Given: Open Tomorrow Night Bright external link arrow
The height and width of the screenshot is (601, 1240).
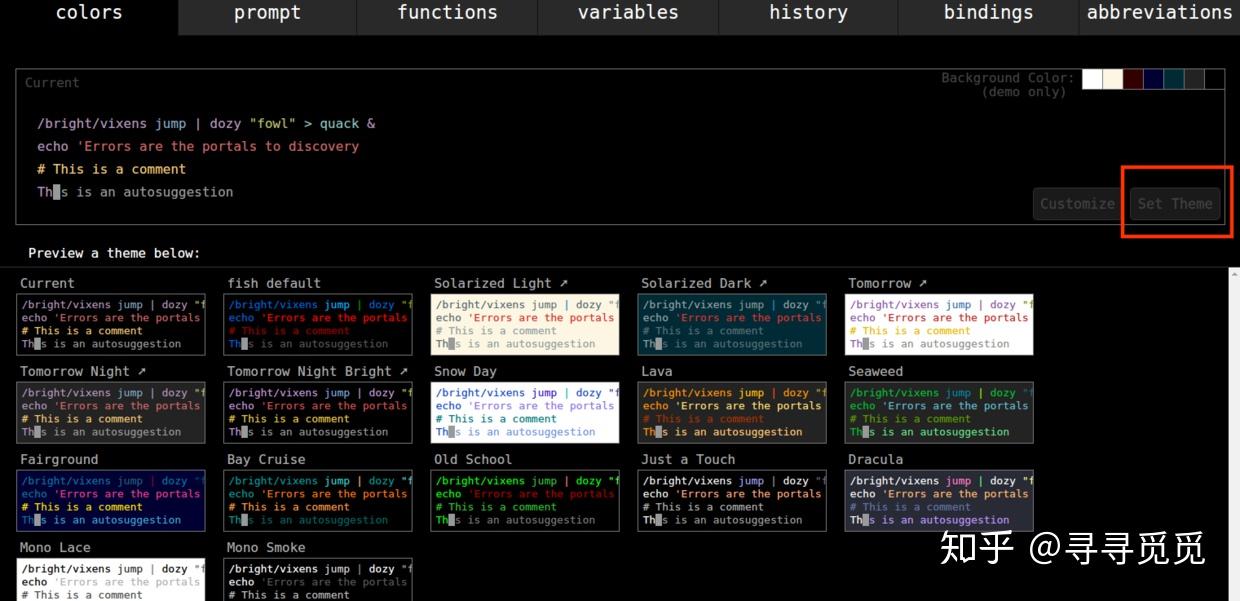Looking at the screenshot, I should (x=404, y=372).
